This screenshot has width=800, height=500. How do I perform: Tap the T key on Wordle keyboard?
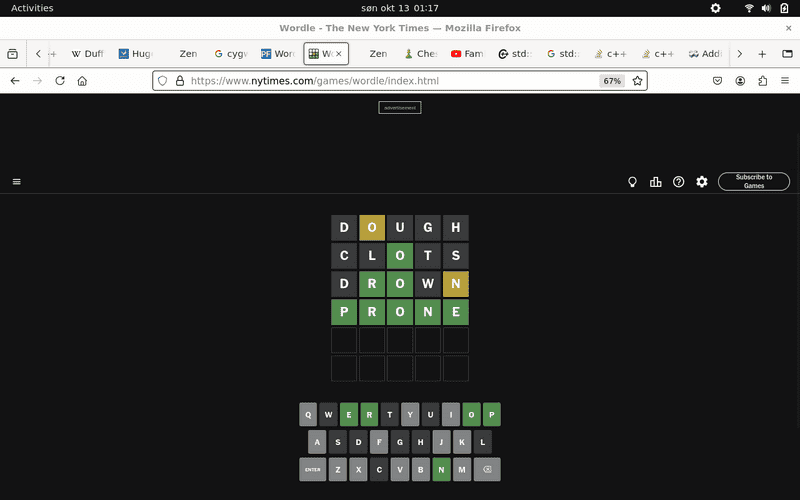coord(390,414)
